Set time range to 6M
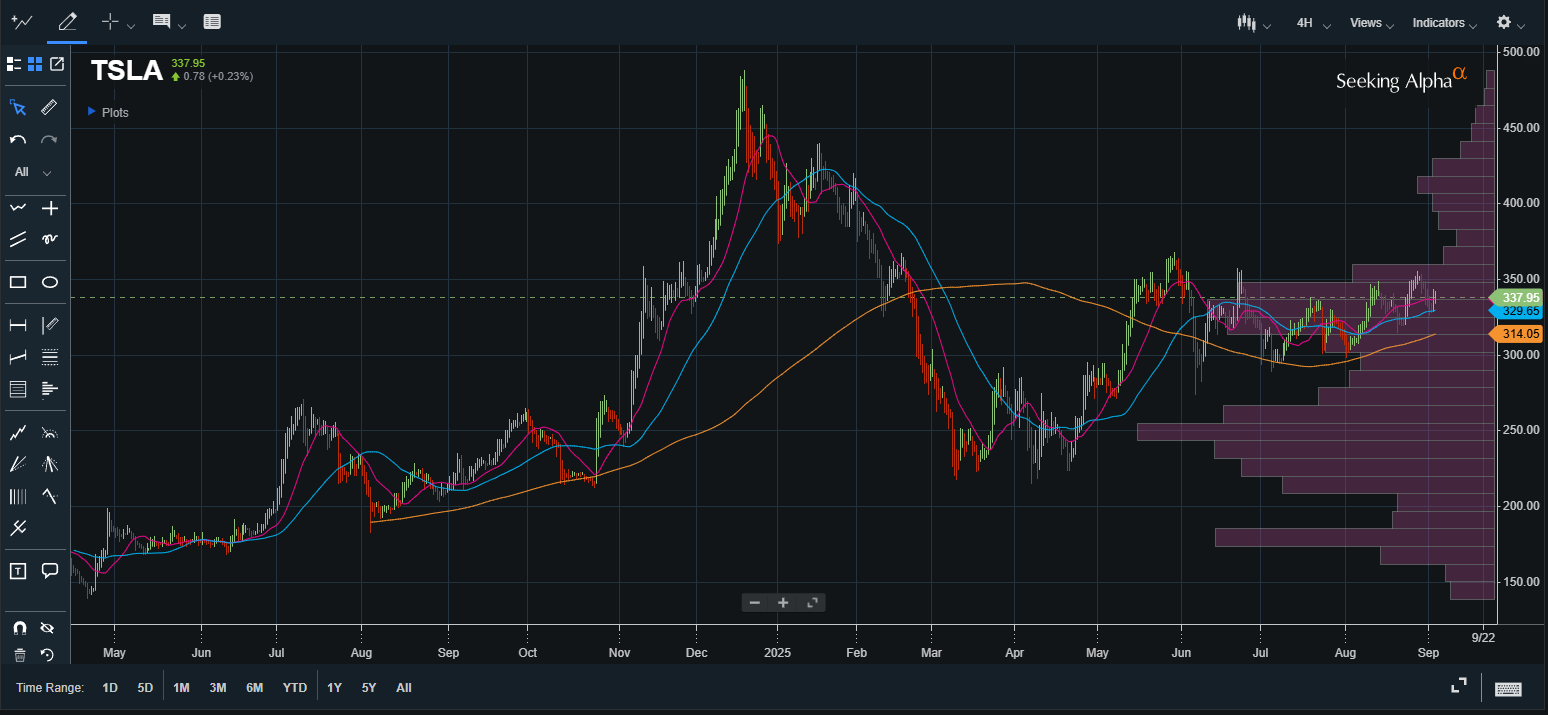Screen dimensions: 1548x715 tap(255, 688)
